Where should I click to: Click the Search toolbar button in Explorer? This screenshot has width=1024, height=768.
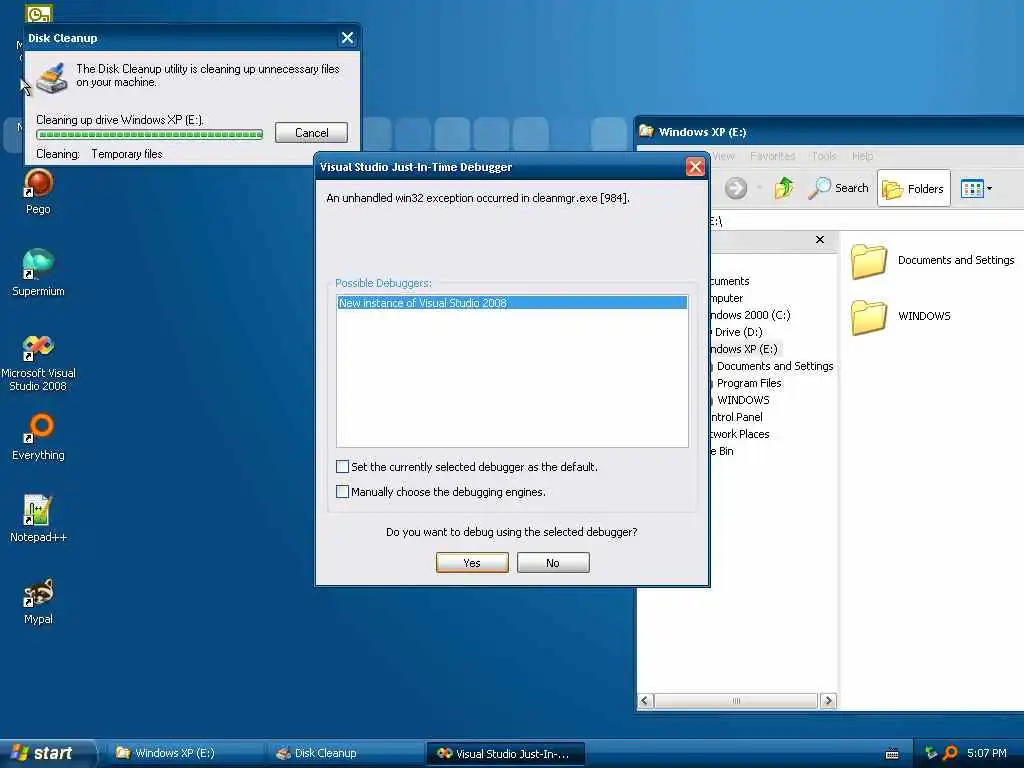click(x=838, y=188)
